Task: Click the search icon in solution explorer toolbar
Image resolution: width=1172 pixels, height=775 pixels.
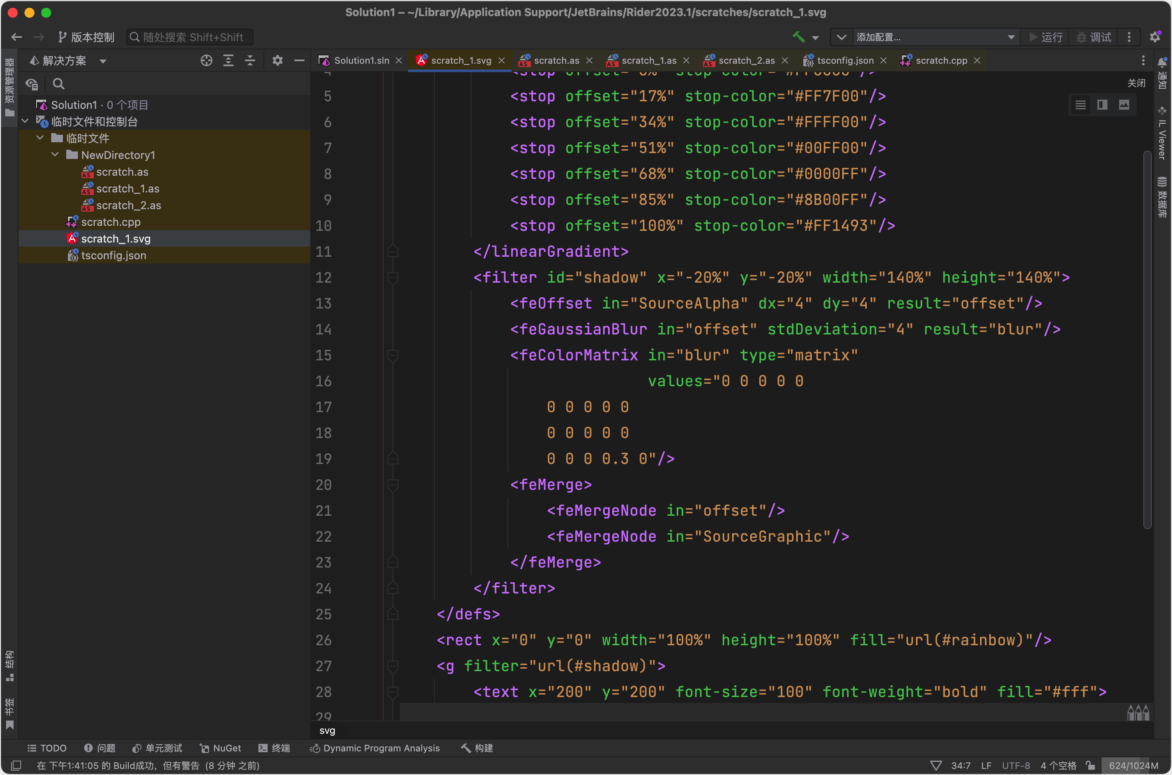Action: click(58, 84)
